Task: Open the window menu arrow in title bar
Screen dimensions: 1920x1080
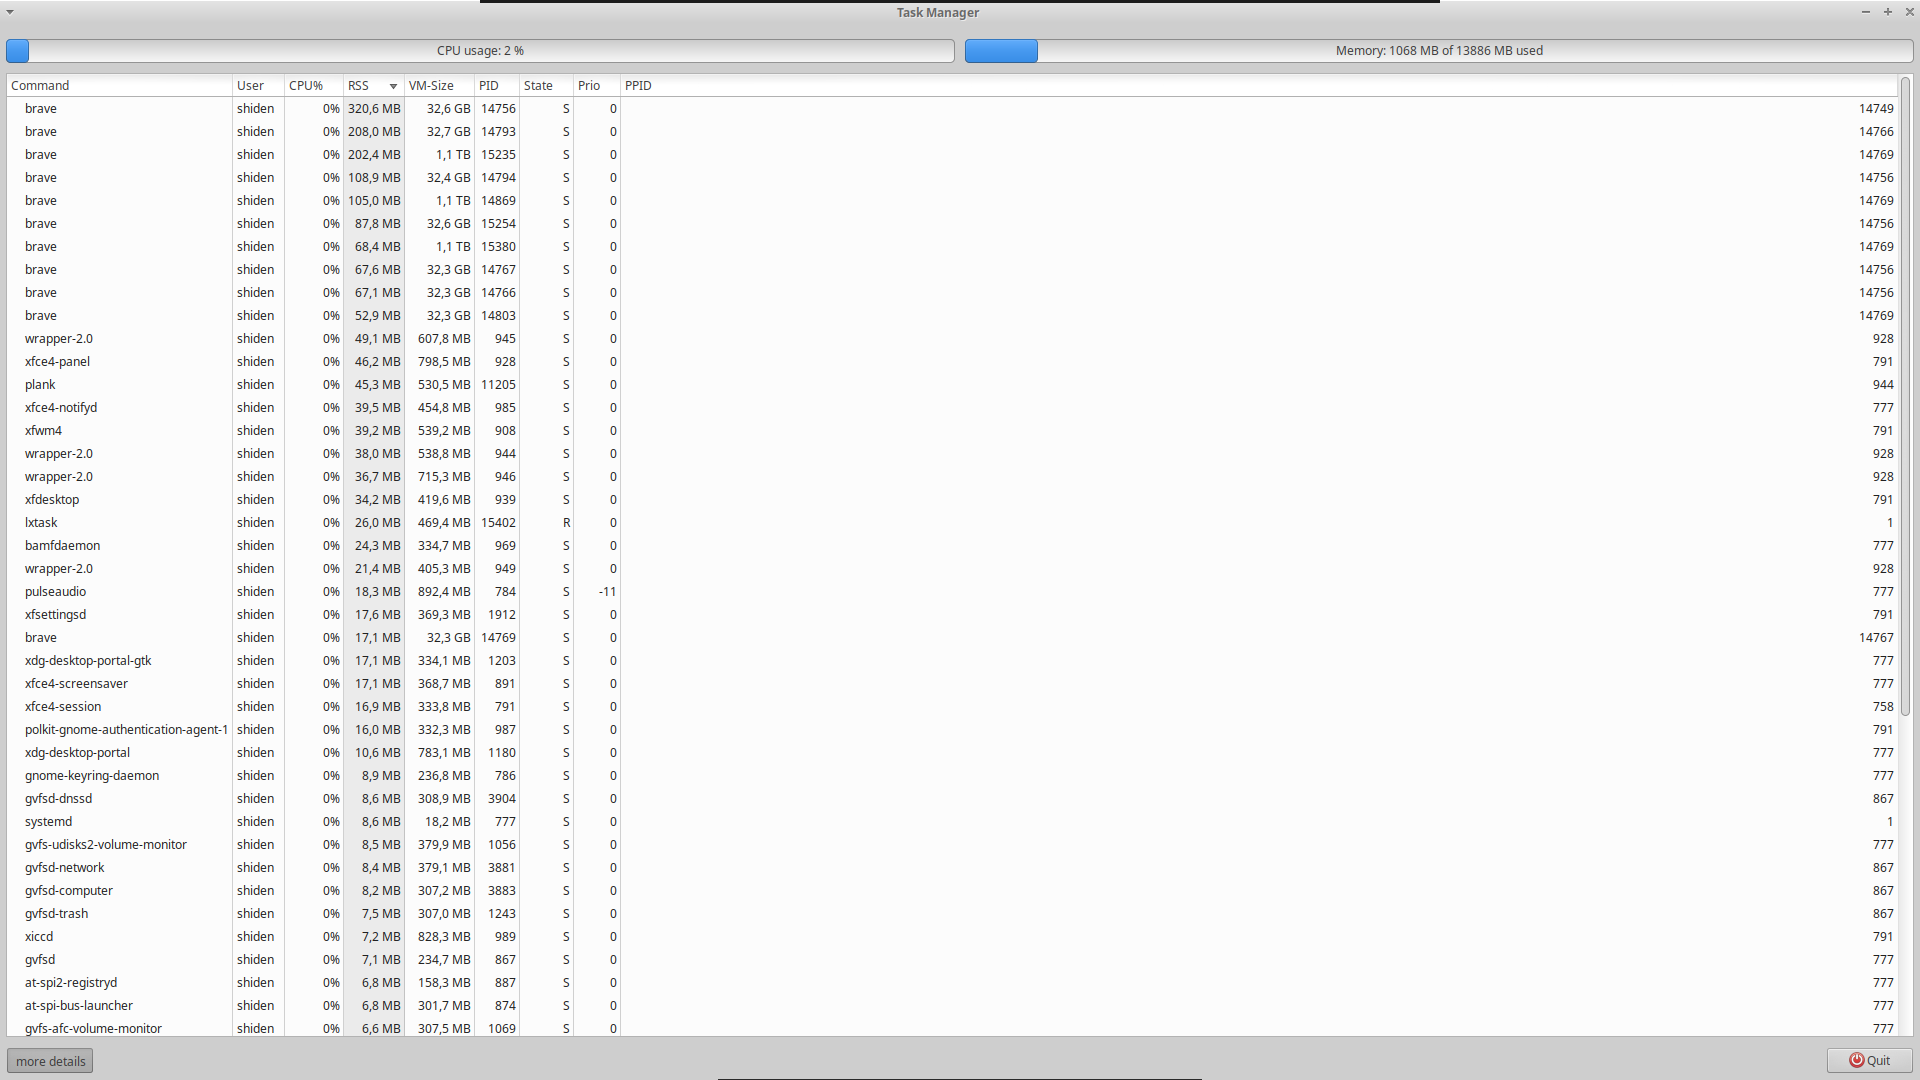Action: [x=10, y=12]
